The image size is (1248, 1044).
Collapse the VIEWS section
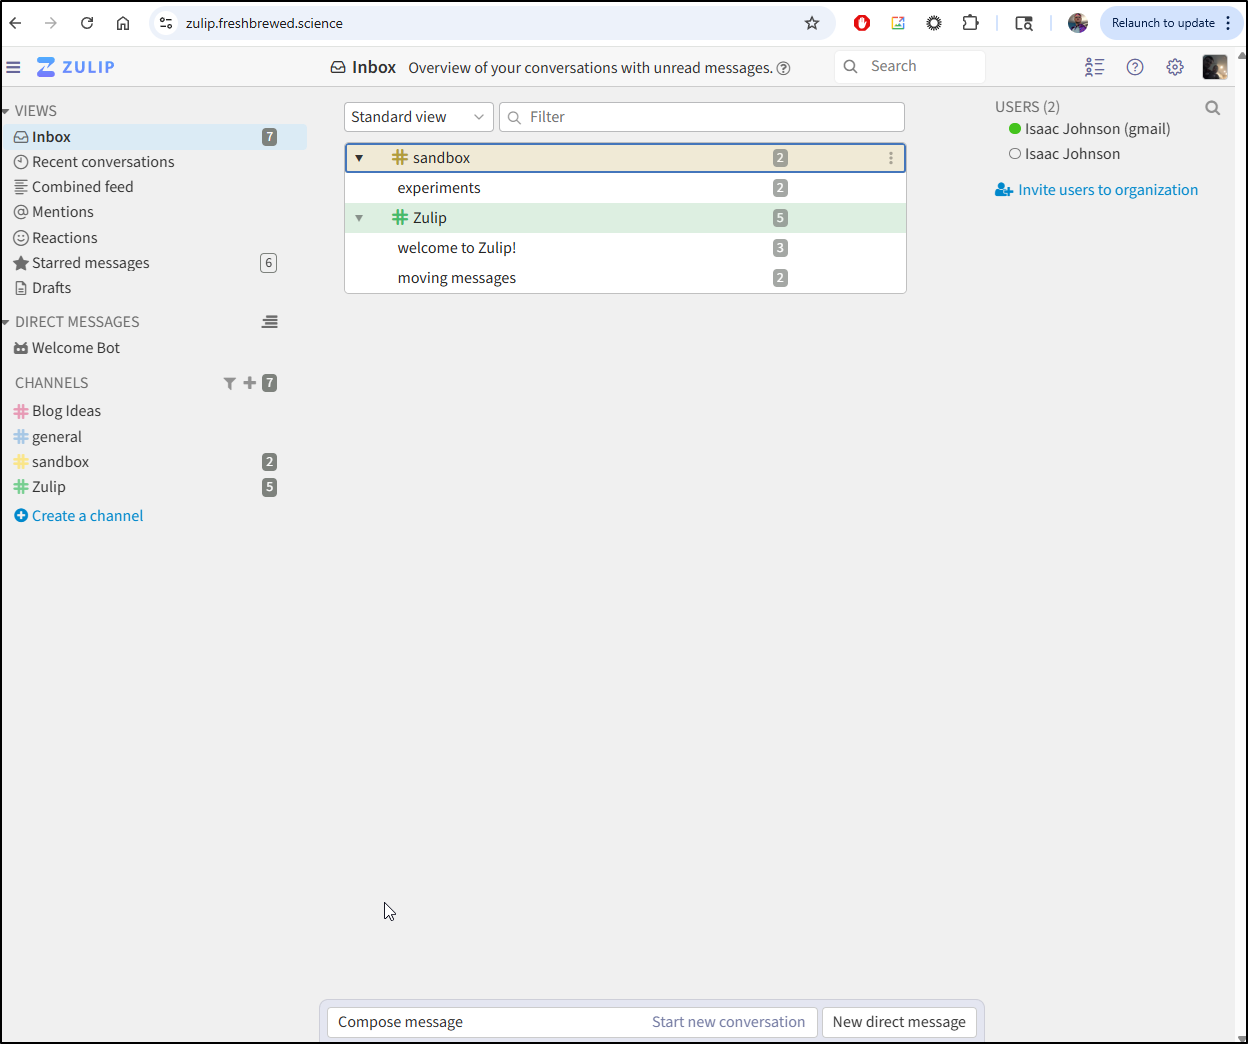click(x=6, y=111)
